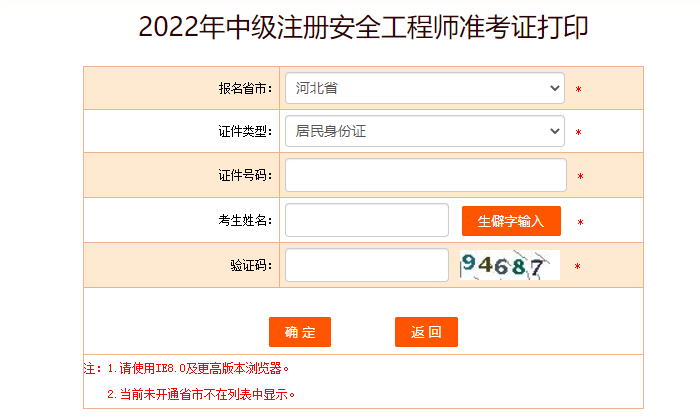Select the 证件类型 field label

point(244,132)
